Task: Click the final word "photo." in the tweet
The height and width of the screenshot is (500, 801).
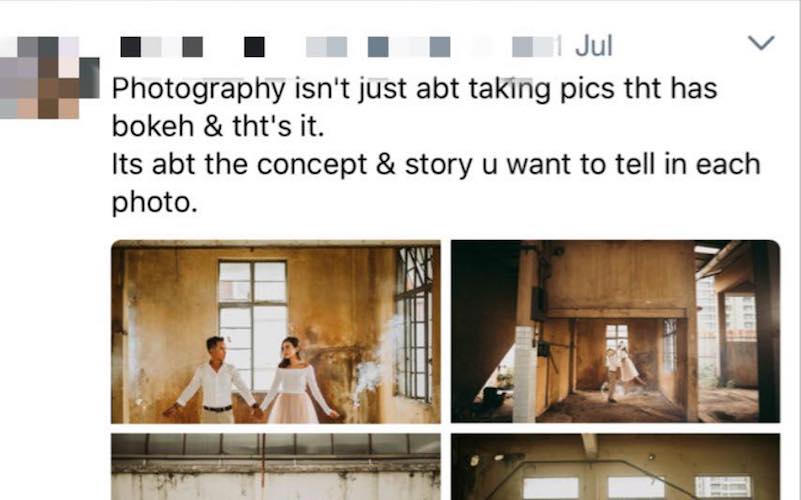Action: coord(155,202)
